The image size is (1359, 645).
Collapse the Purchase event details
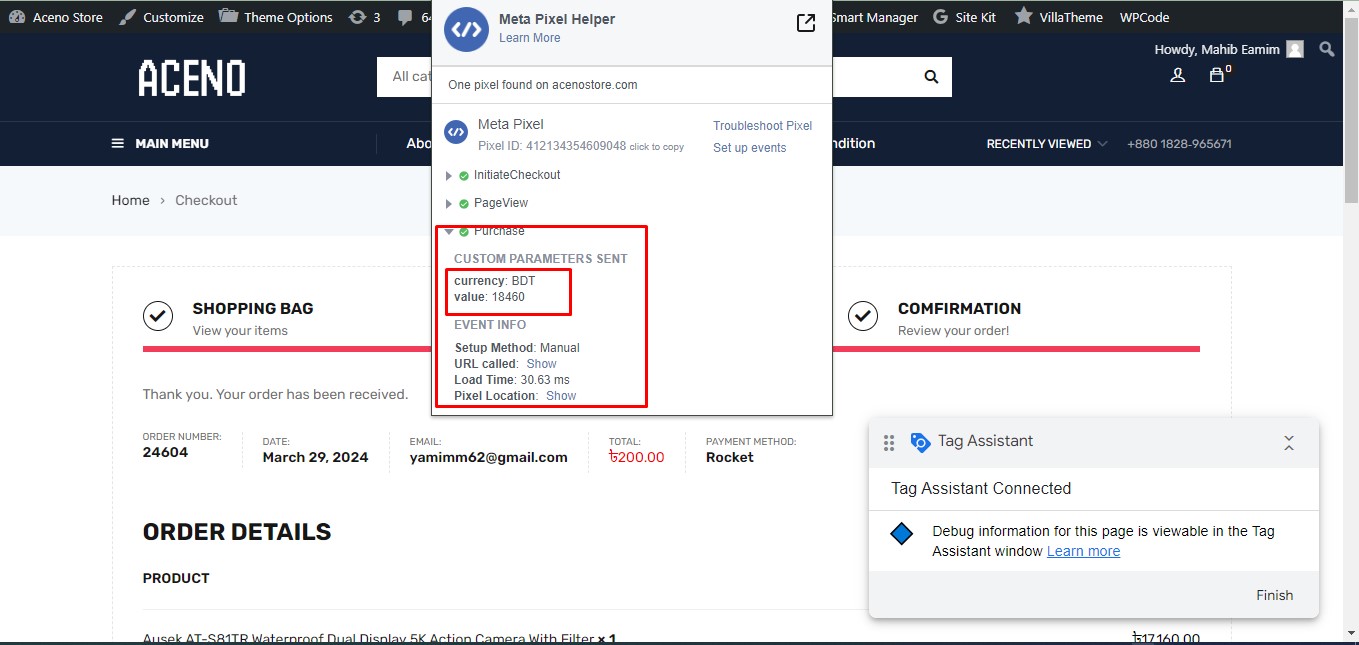click(x=449, y=231)
